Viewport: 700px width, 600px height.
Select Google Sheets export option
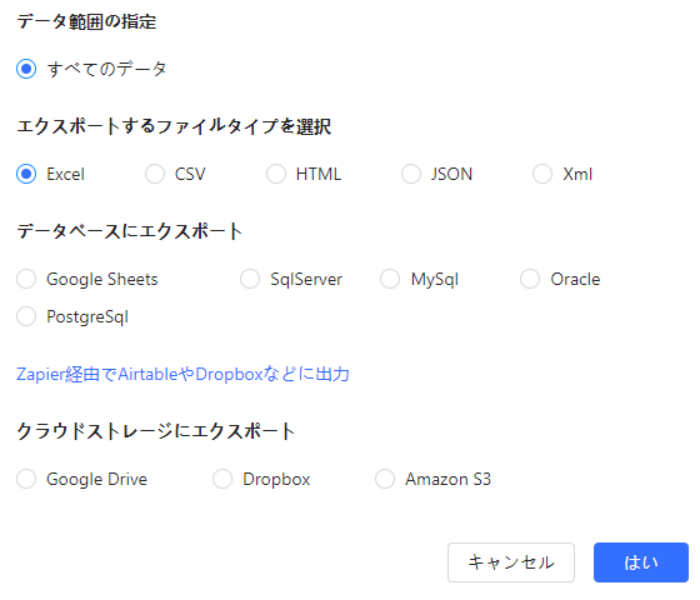point(27,279)
